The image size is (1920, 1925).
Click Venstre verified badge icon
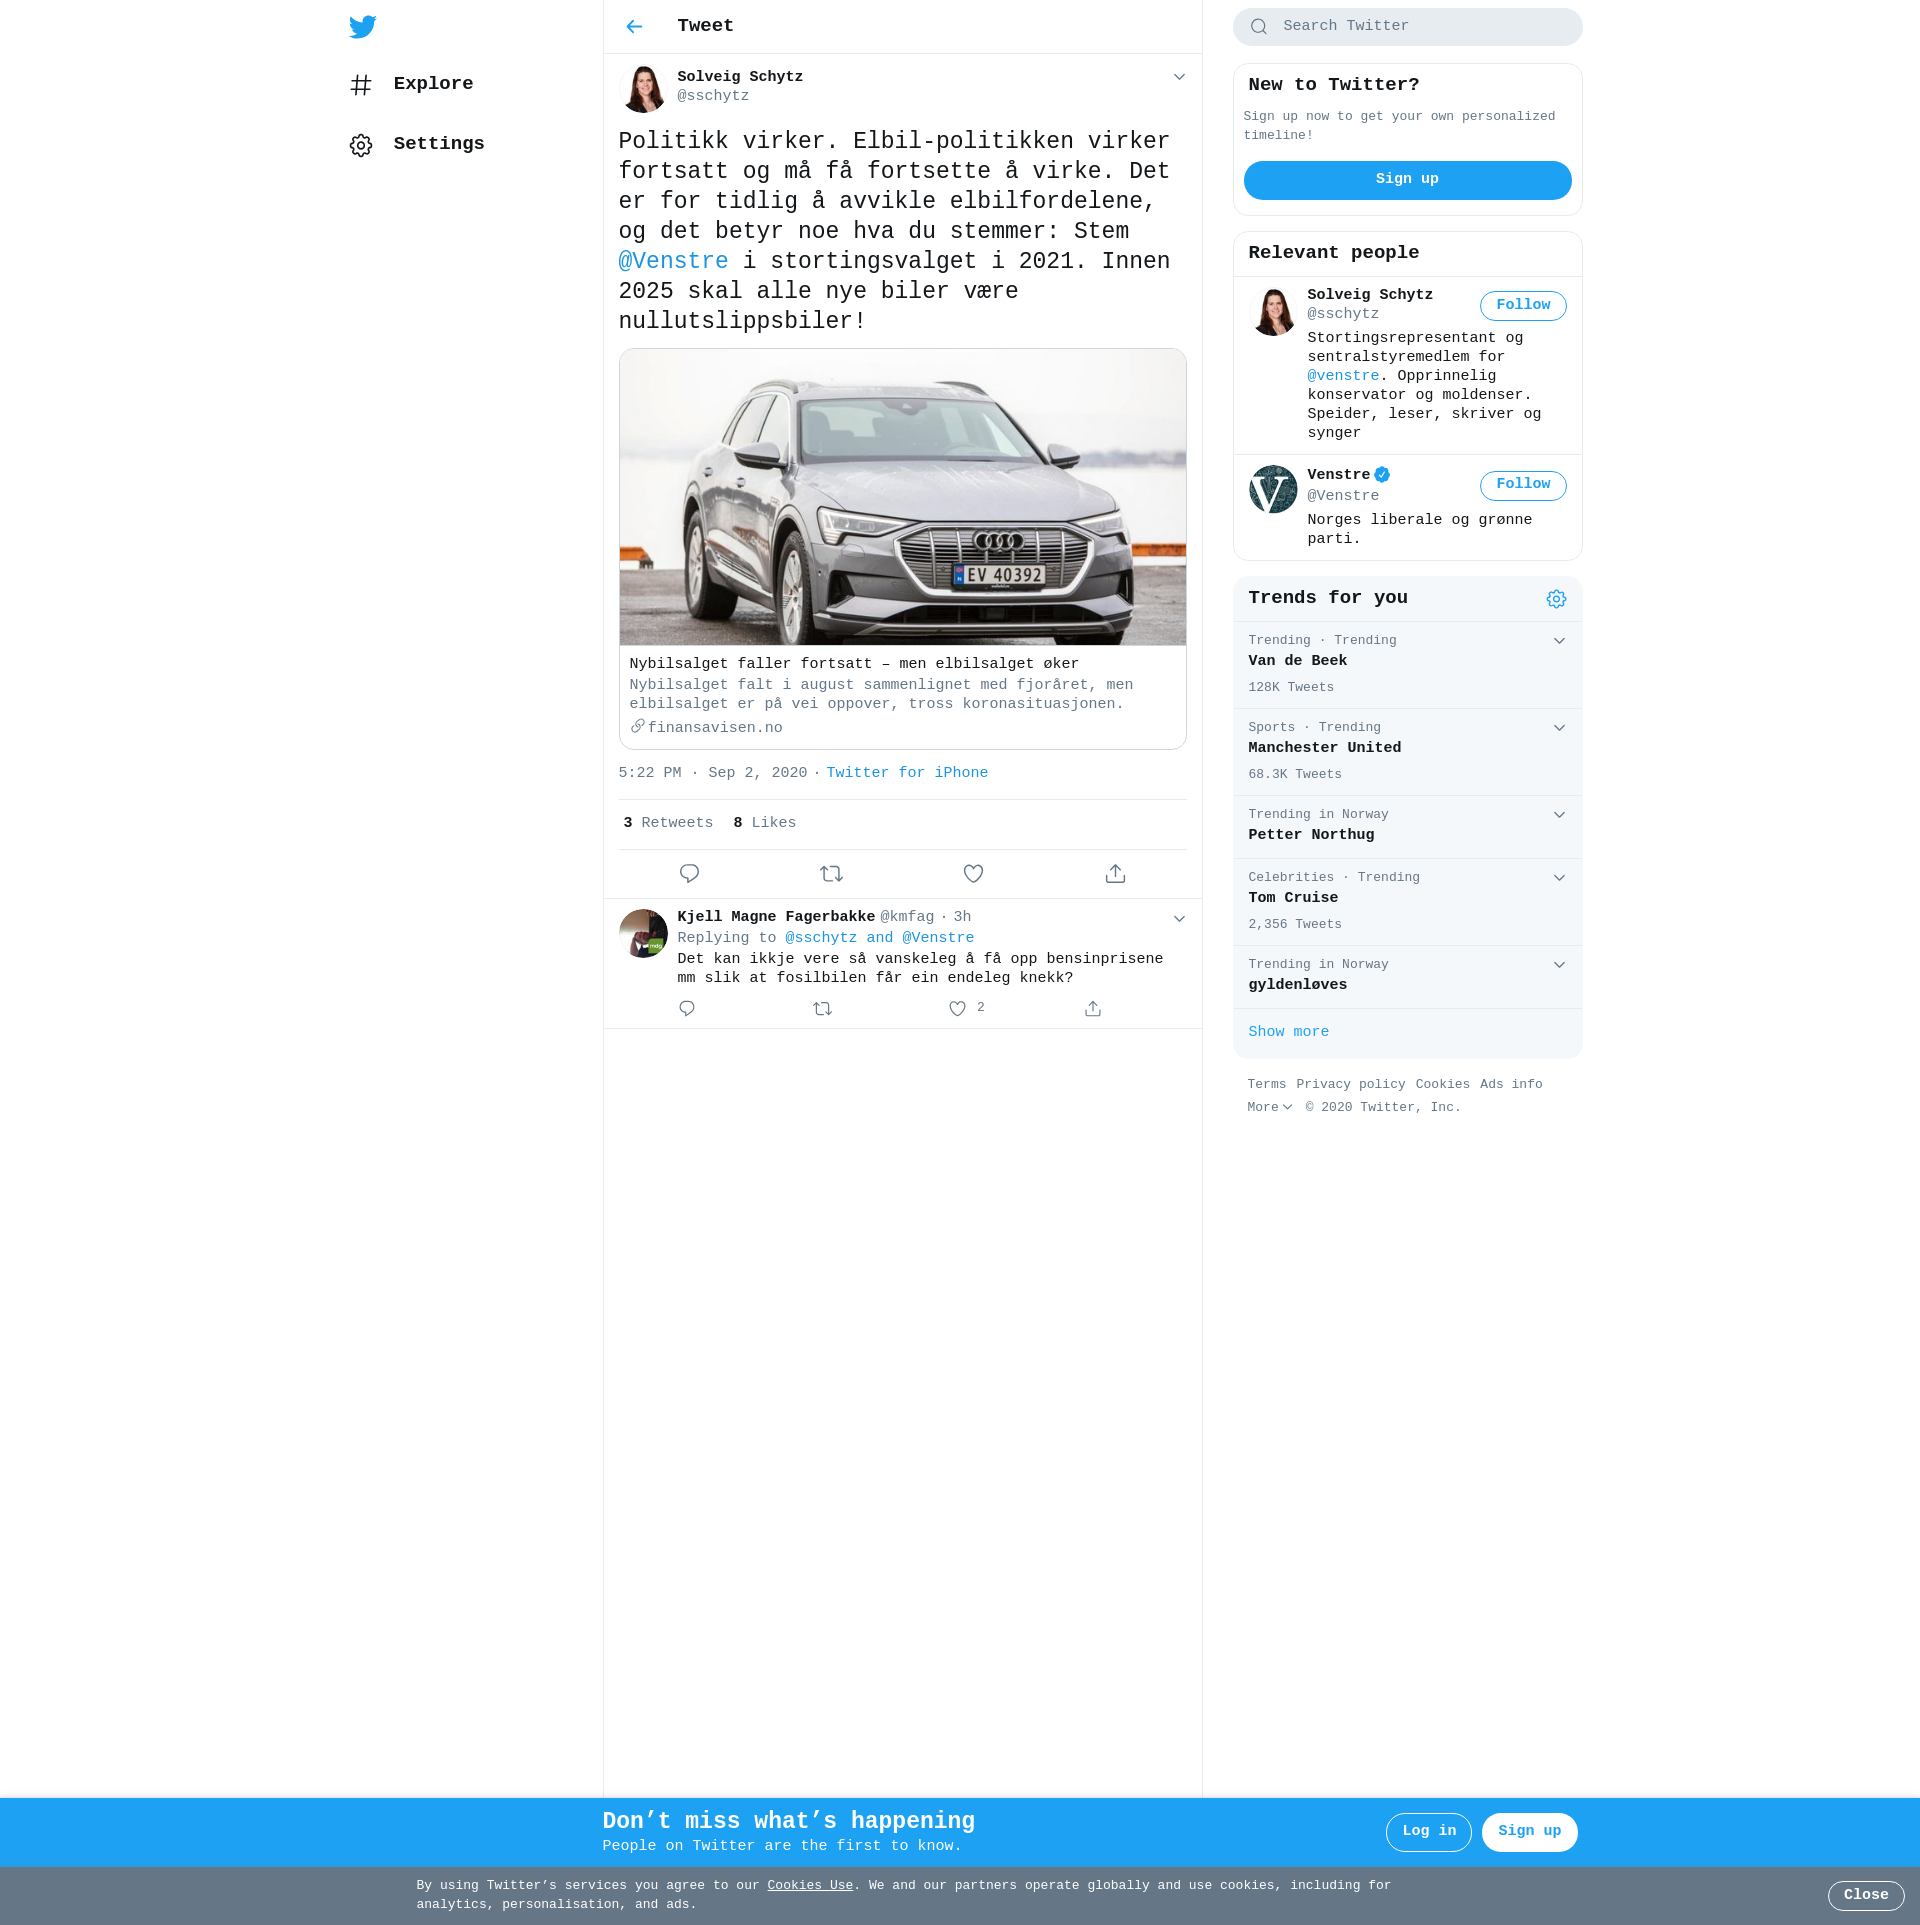1382,475
